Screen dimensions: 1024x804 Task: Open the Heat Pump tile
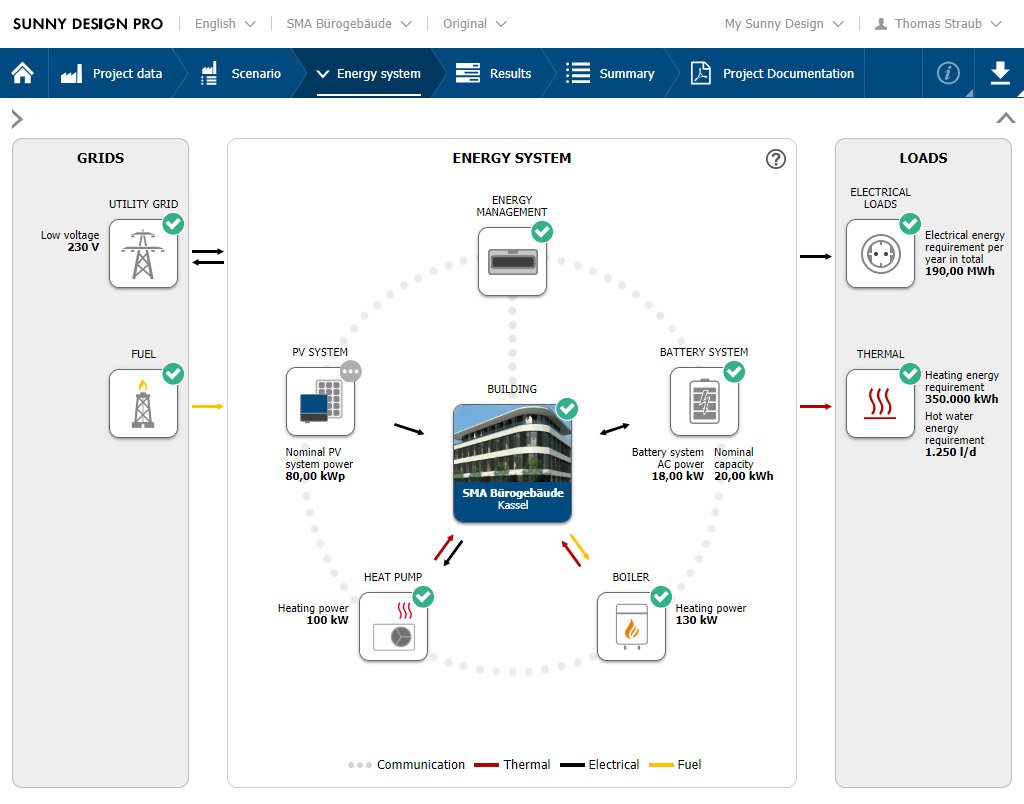(393, 626)
